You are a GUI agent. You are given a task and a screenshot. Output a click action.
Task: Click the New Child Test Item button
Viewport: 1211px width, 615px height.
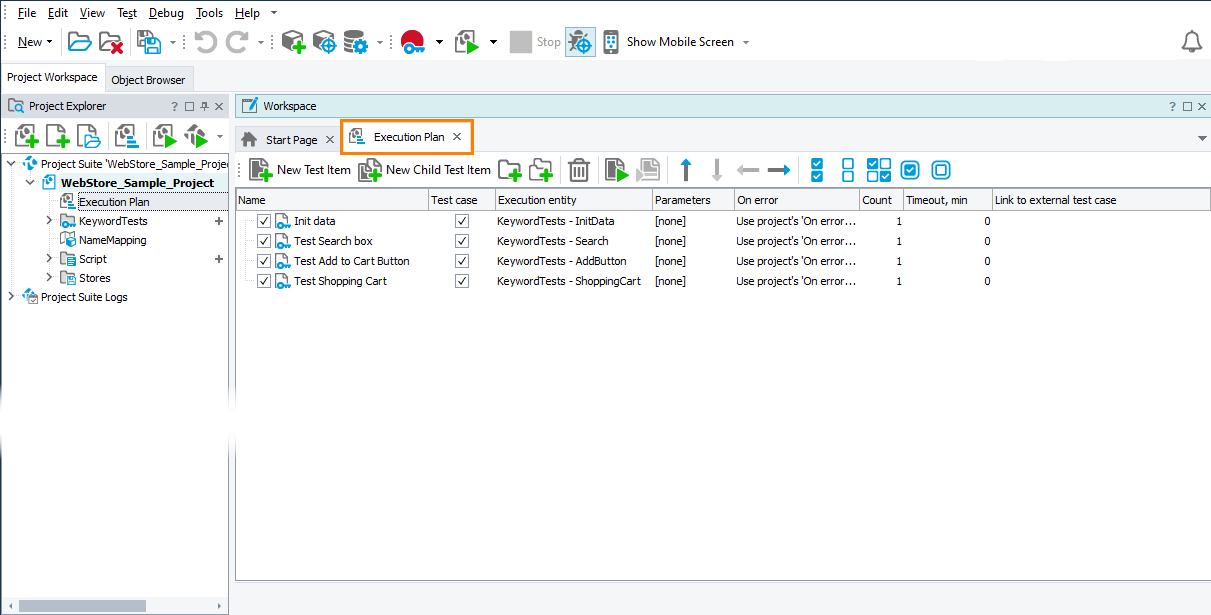coord(425,170)
